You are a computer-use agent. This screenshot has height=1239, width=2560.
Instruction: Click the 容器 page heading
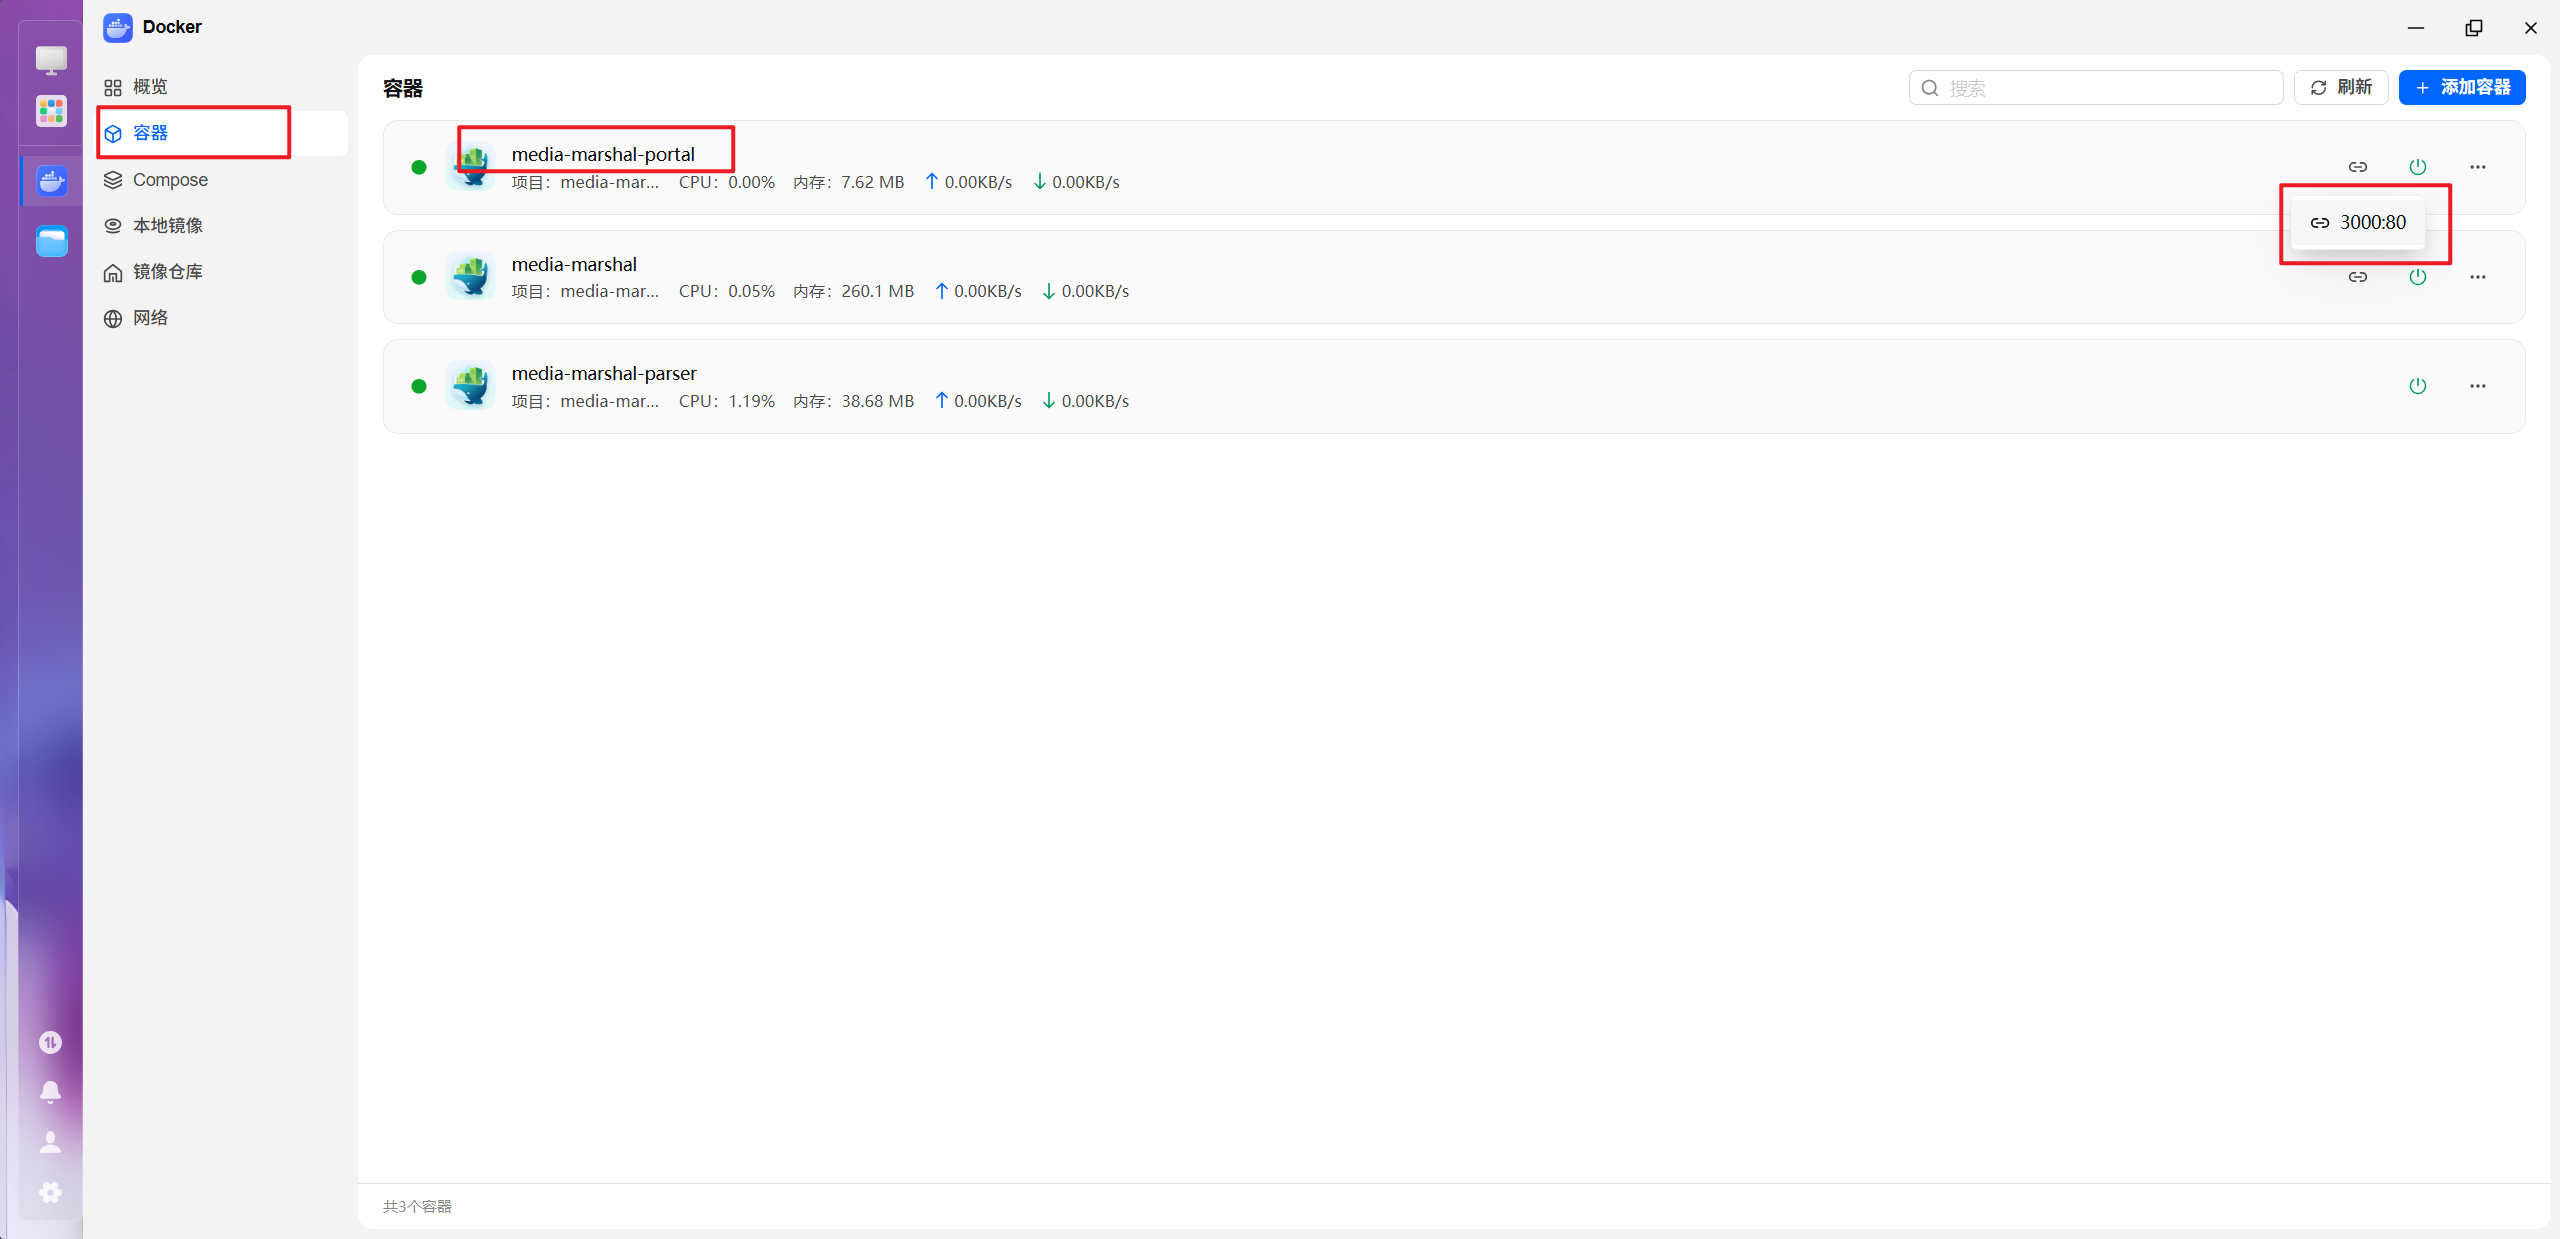point(403,88)
